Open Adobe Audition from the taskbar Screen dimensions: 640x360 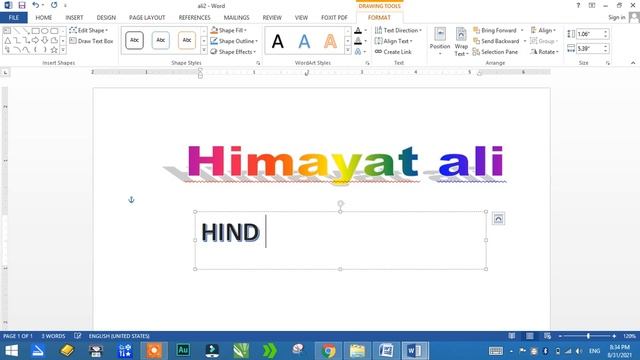pos(183,351)
